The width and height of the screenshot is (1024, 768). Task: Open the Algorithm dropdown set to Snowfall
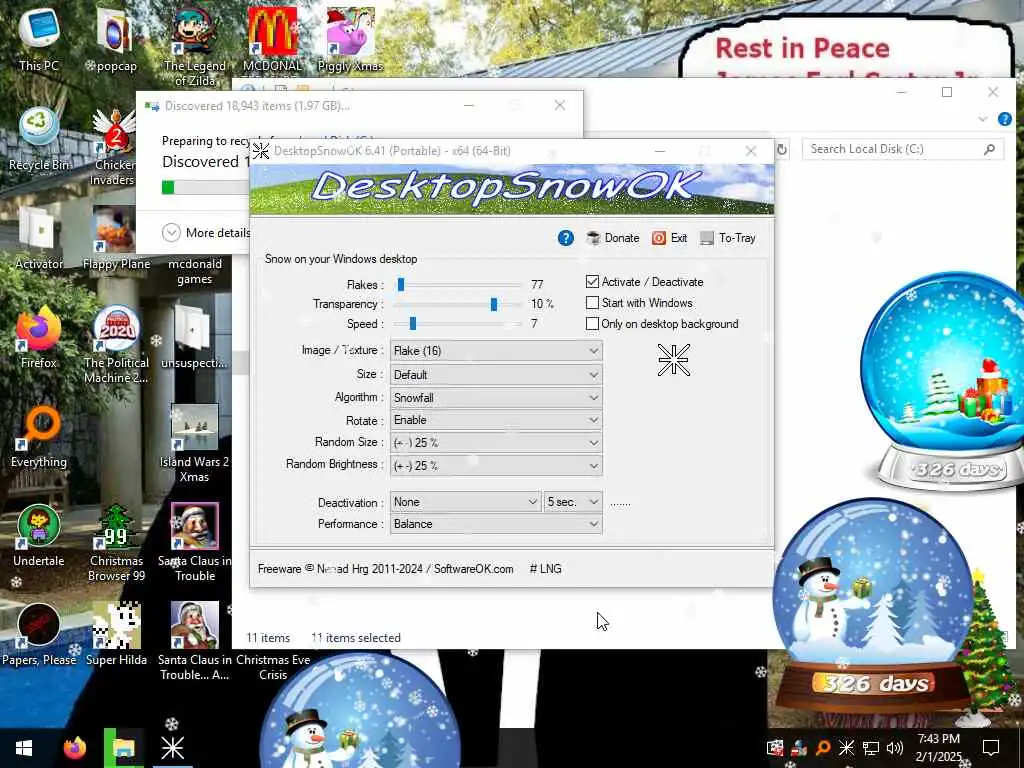tap(496, 398)
